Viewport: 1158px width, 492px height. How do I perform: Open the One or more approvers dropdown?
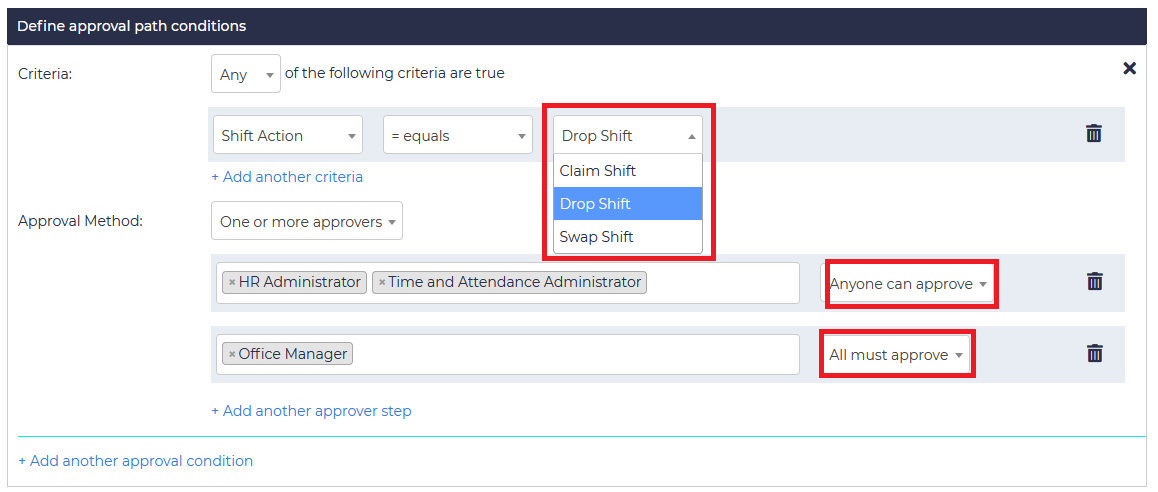[x=307, y=222]
